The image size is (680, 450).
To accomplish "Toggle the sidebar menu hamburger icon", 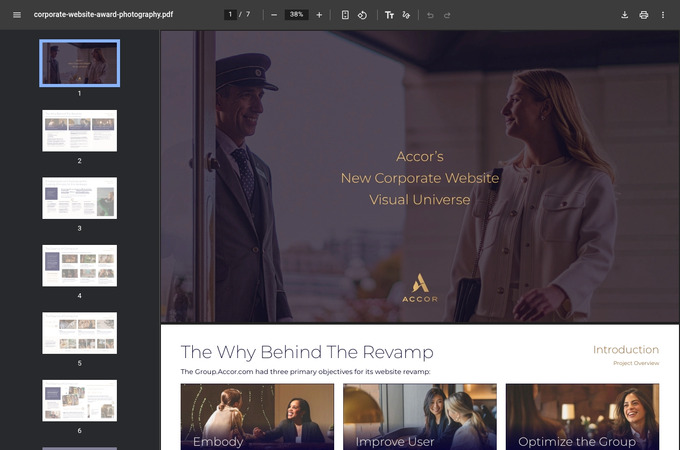I will tap(17, 15).
